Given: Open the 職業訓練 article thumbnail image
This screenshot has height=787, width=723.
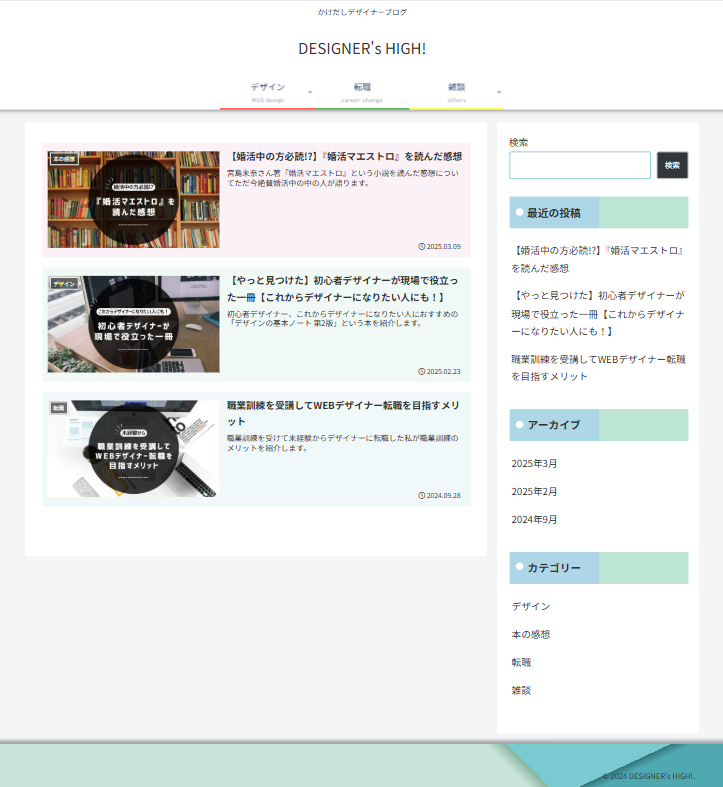Looking at the screenshot, I should (133, 448).
